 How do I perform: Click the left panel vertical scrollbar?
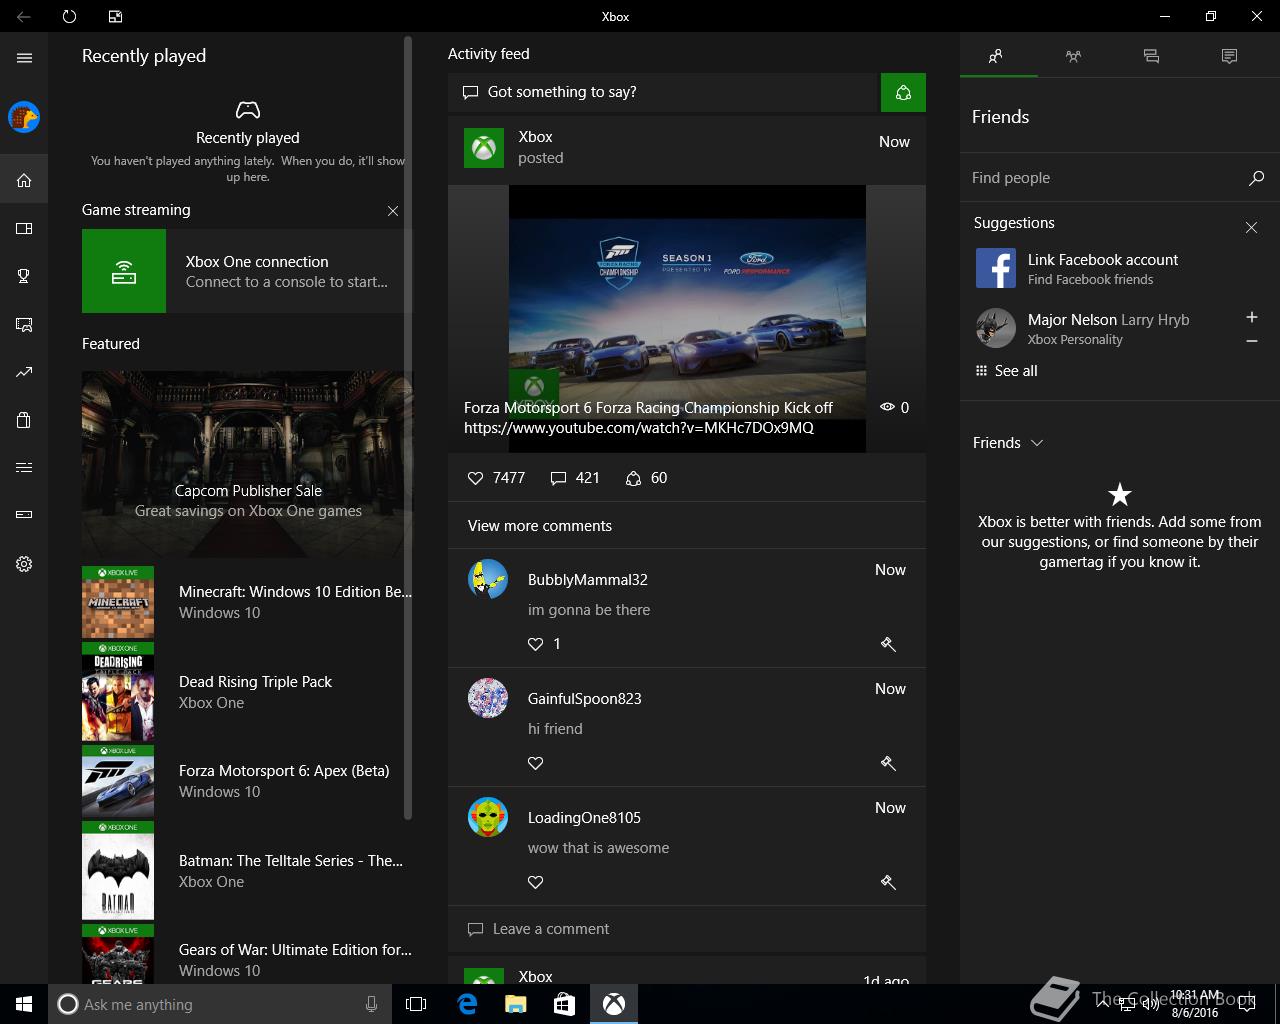click(408, 428)
